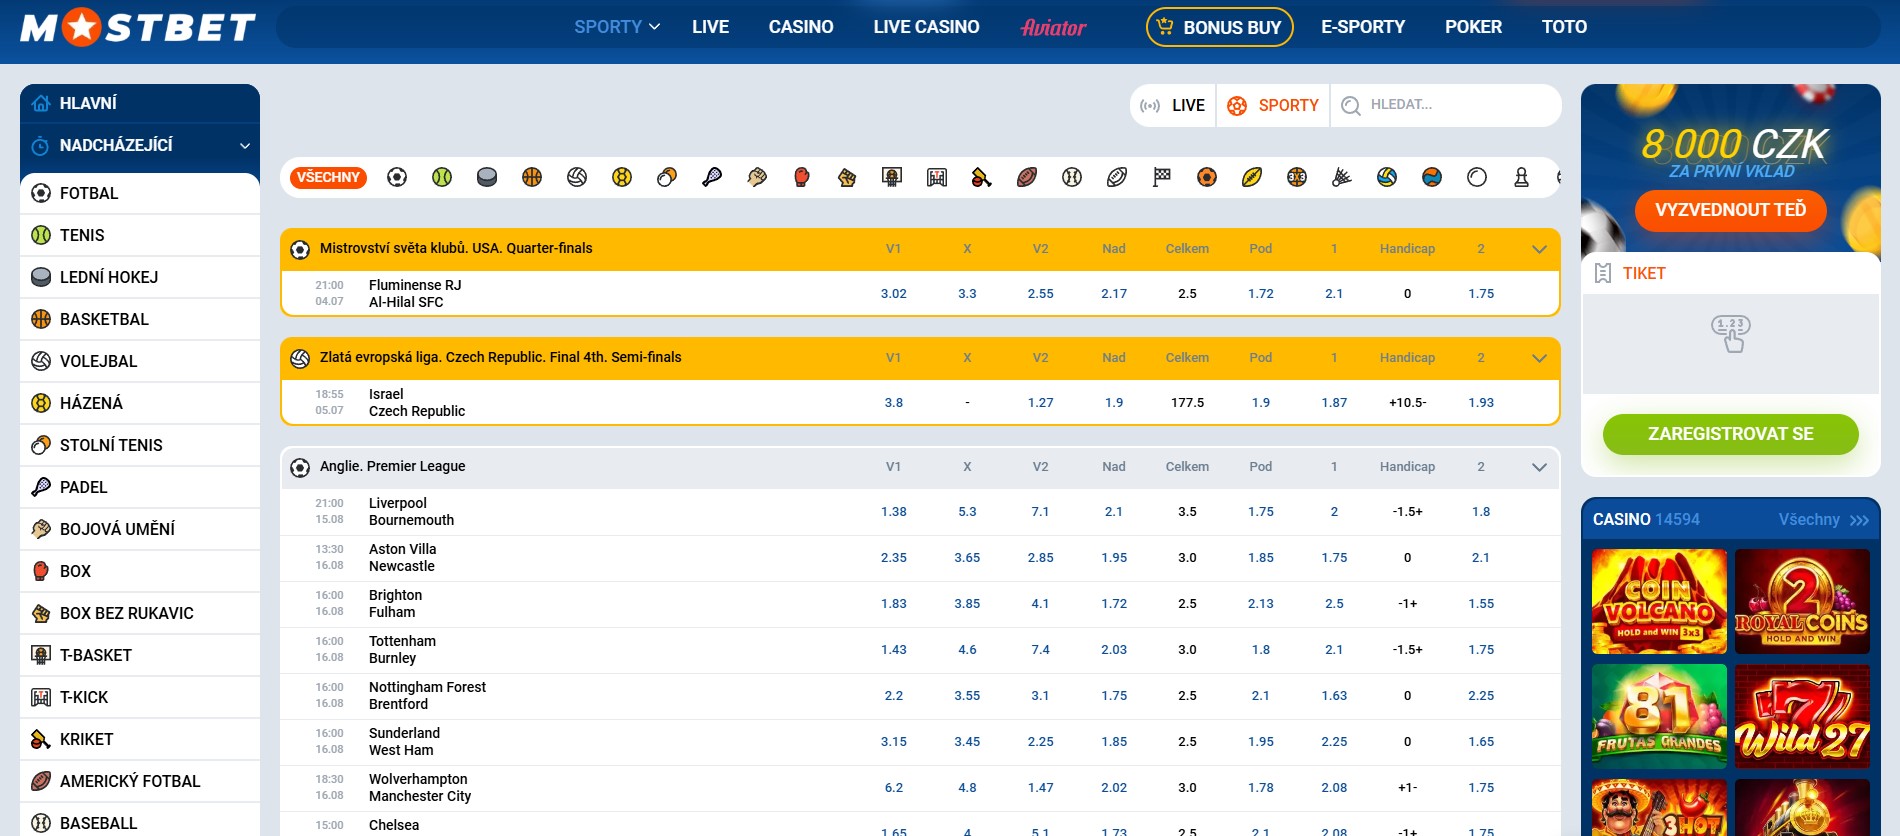Select Czech Republic win odds 1.27
Image resolution: width=1900 pixels, height=836 pixels.
tap(1040, 403)
